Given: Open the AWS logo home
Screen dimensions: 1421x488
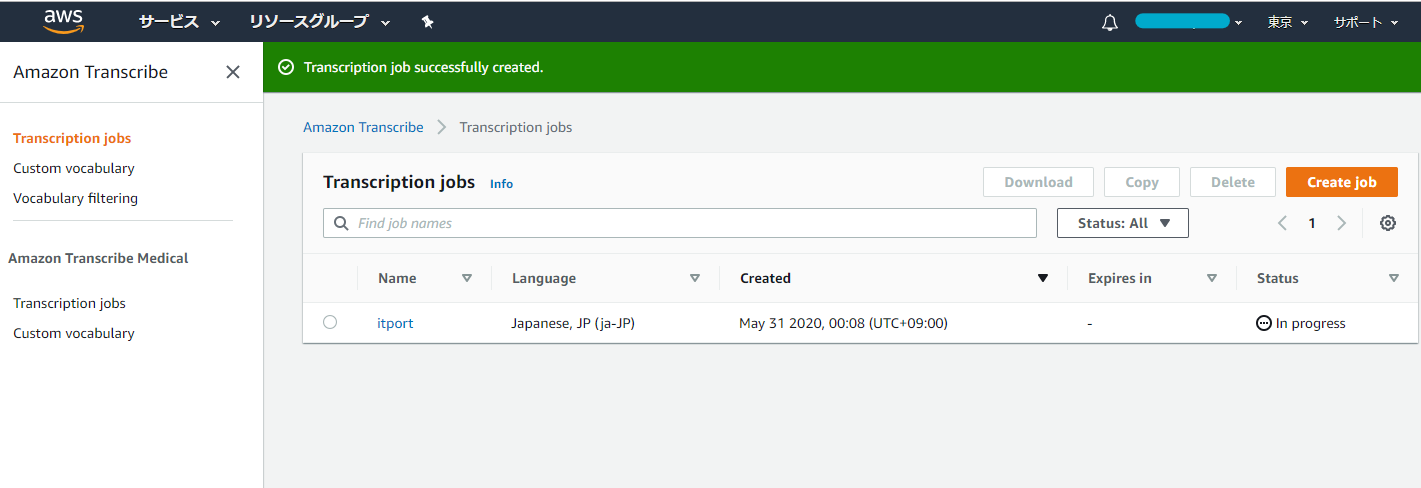Looking at the screenshot, I should (64, 21).
